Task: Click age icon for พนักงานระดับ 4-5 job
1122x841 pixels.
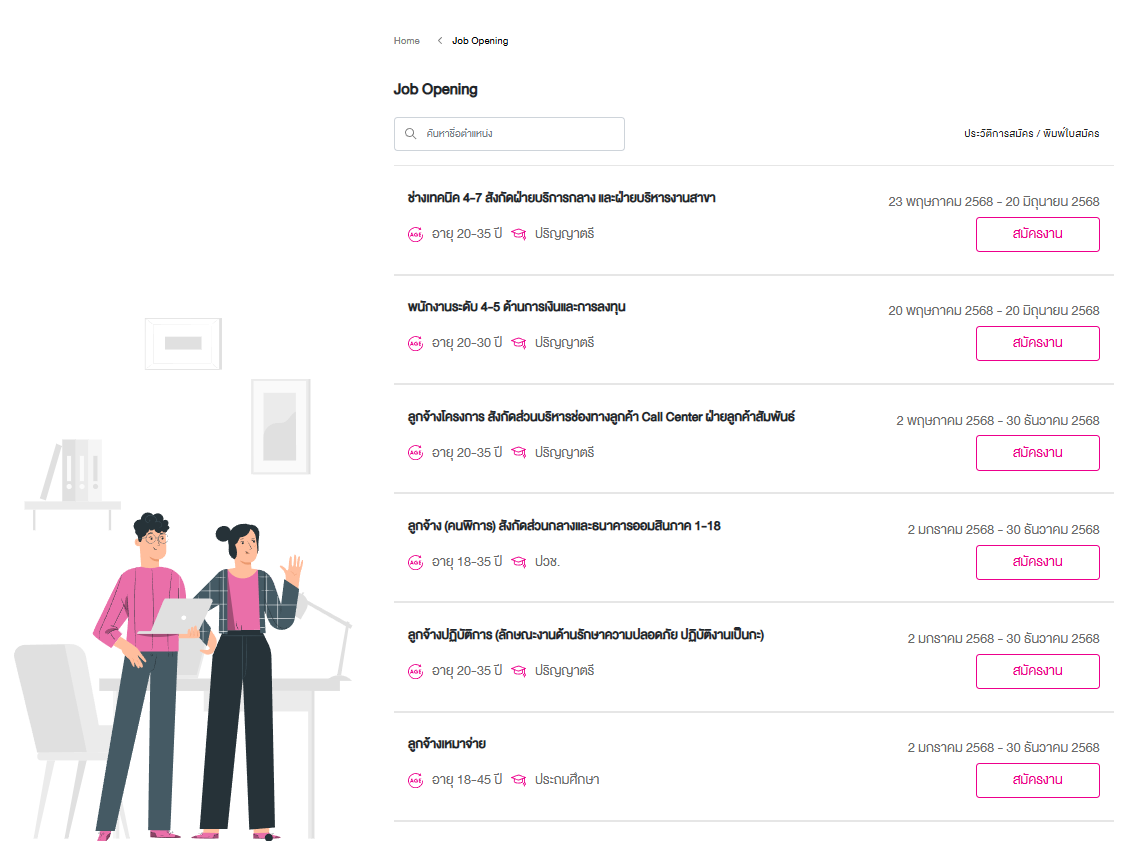Action: pyautogui.click(x=416, y=344)
